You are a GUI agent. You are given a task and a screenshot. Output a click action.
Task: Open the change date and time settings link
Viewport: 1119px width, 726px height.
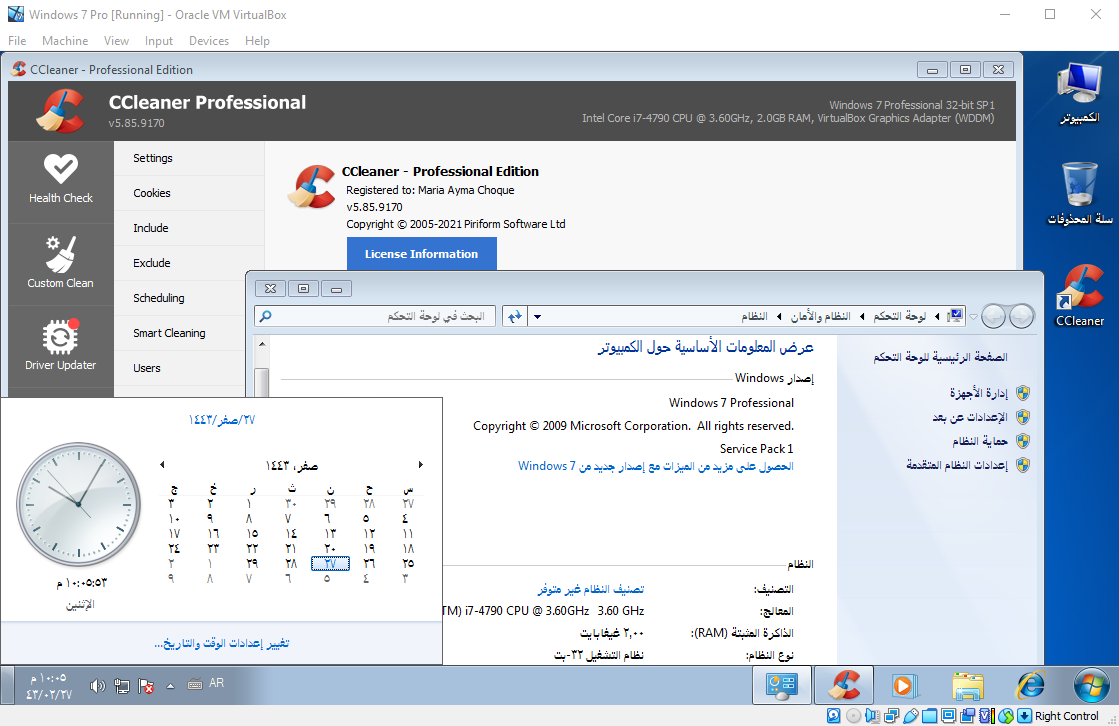tap(222, 642)
